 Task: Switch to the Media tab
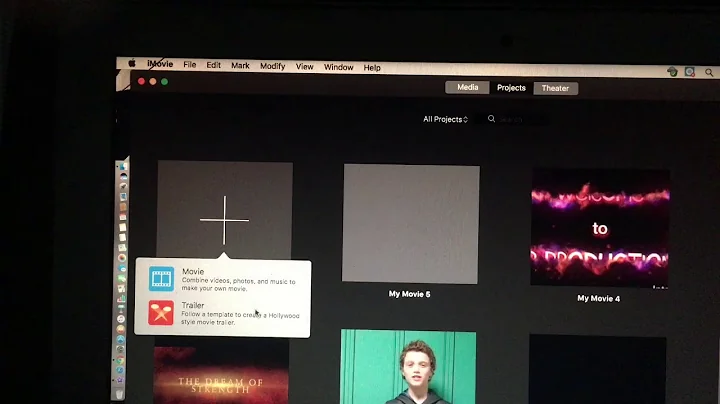(467, 87)
